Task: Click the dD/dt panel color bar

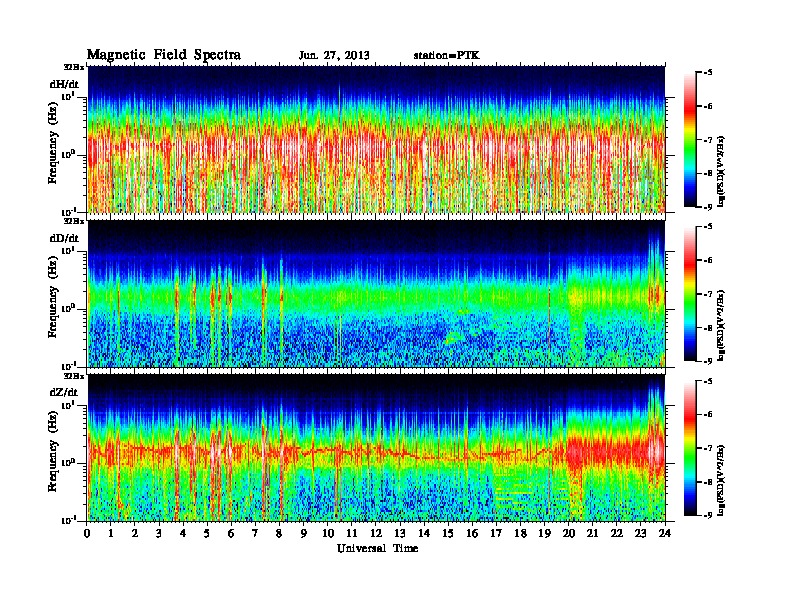Action: pyautogui.click(x=690, y=294)
